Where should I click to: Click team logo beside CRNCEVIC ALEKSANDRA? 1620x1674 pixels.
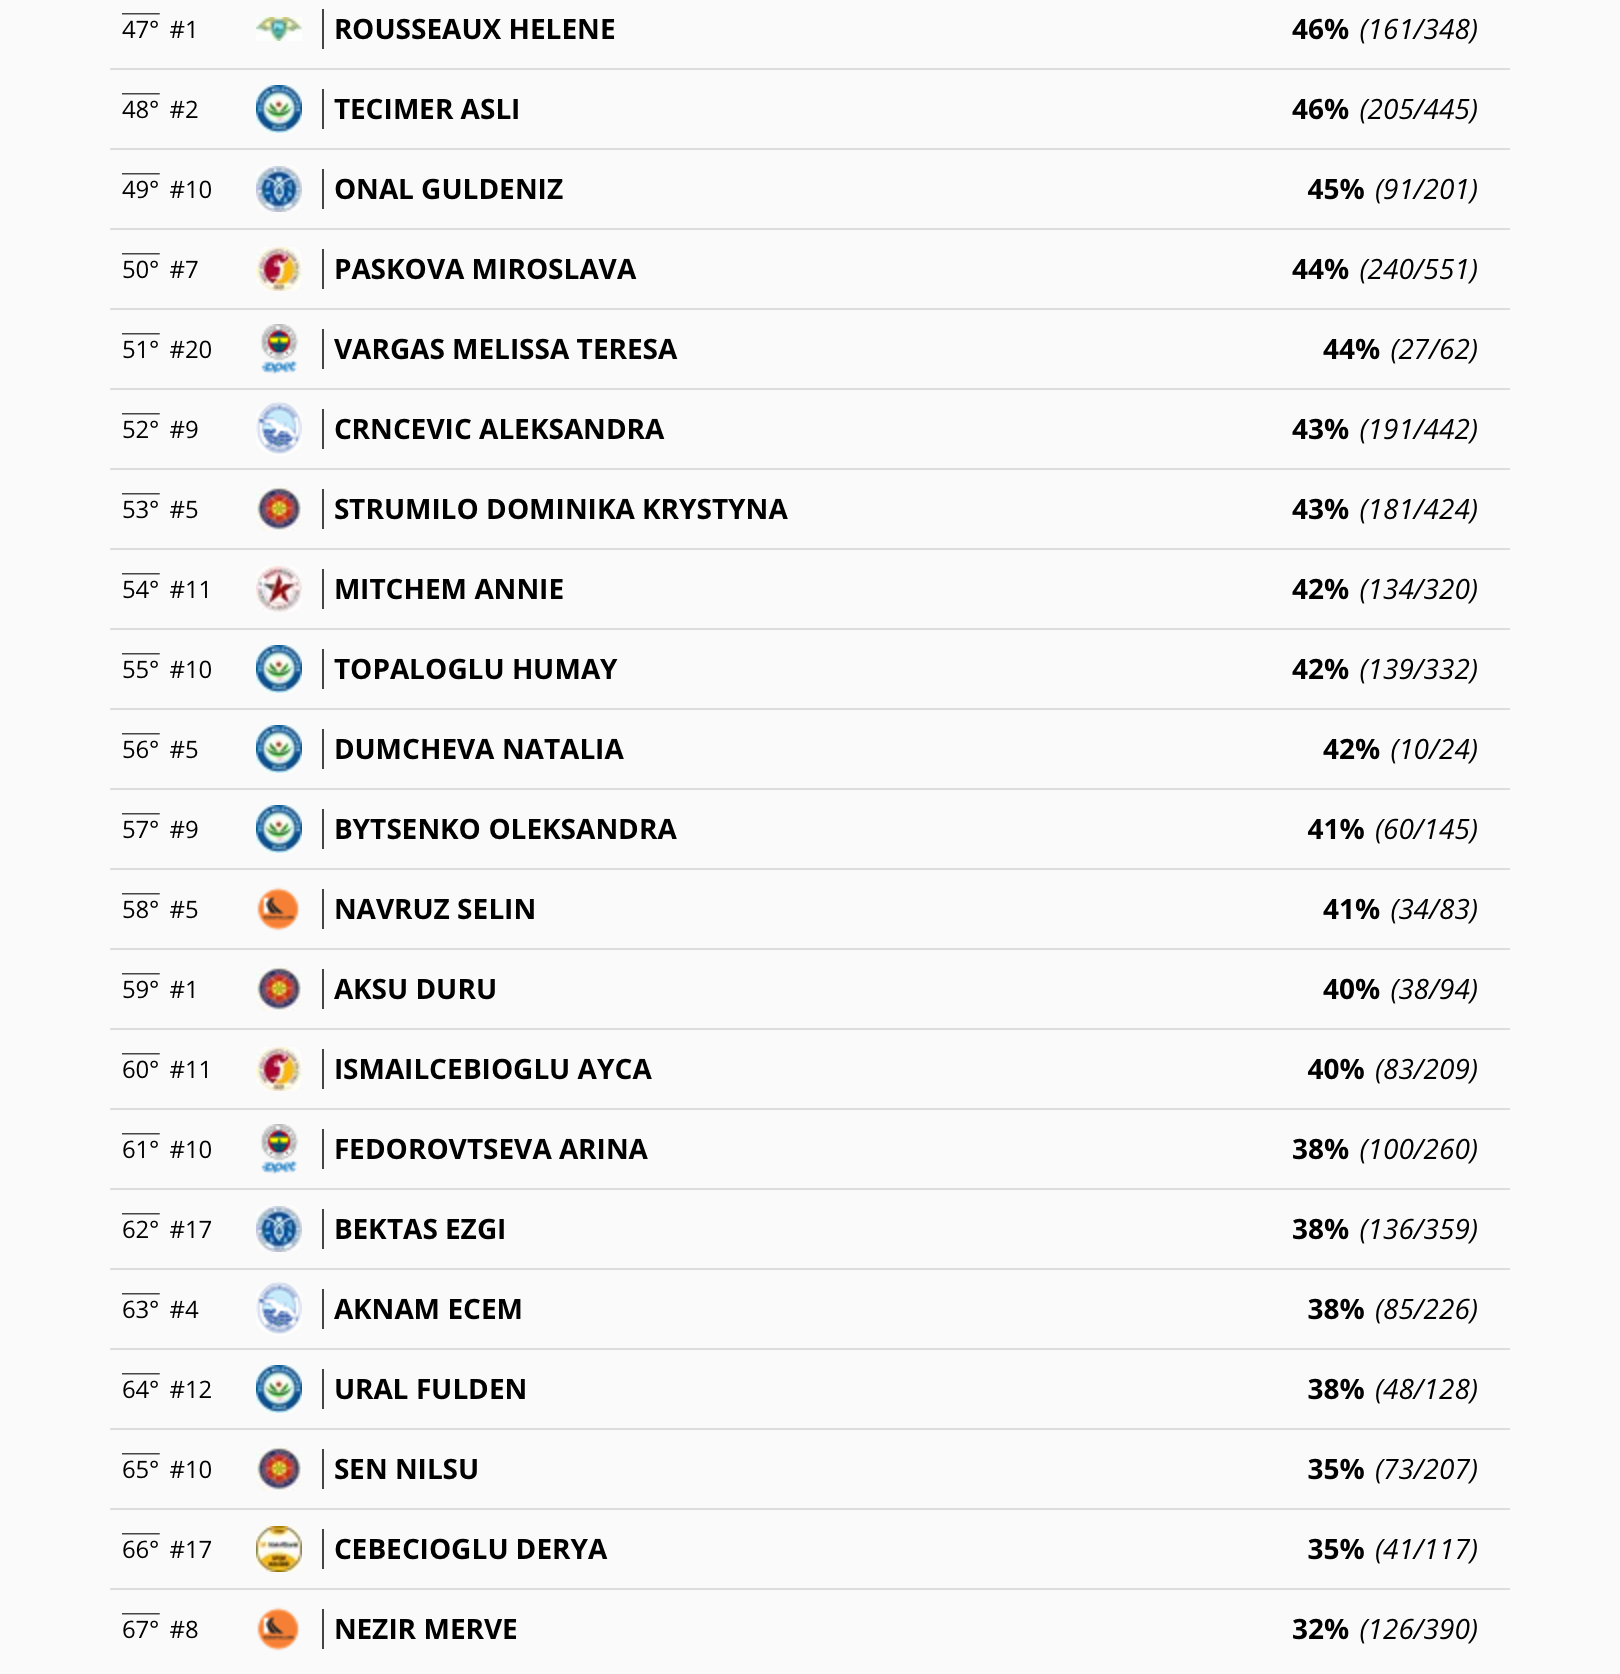pyautogui.click(x=279, y=429)
